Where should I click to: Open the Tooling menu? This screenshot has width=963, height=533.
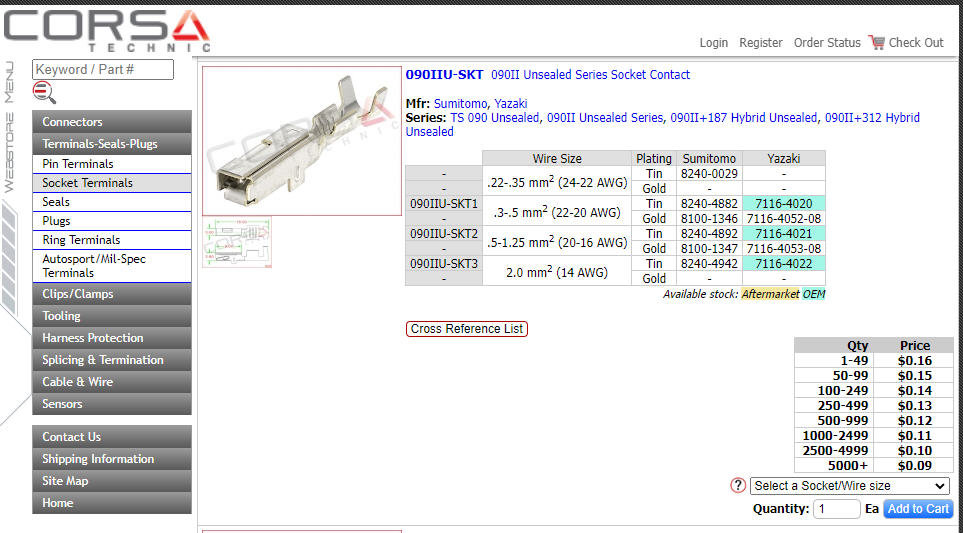pyautogui.click(x=112, y=316)
